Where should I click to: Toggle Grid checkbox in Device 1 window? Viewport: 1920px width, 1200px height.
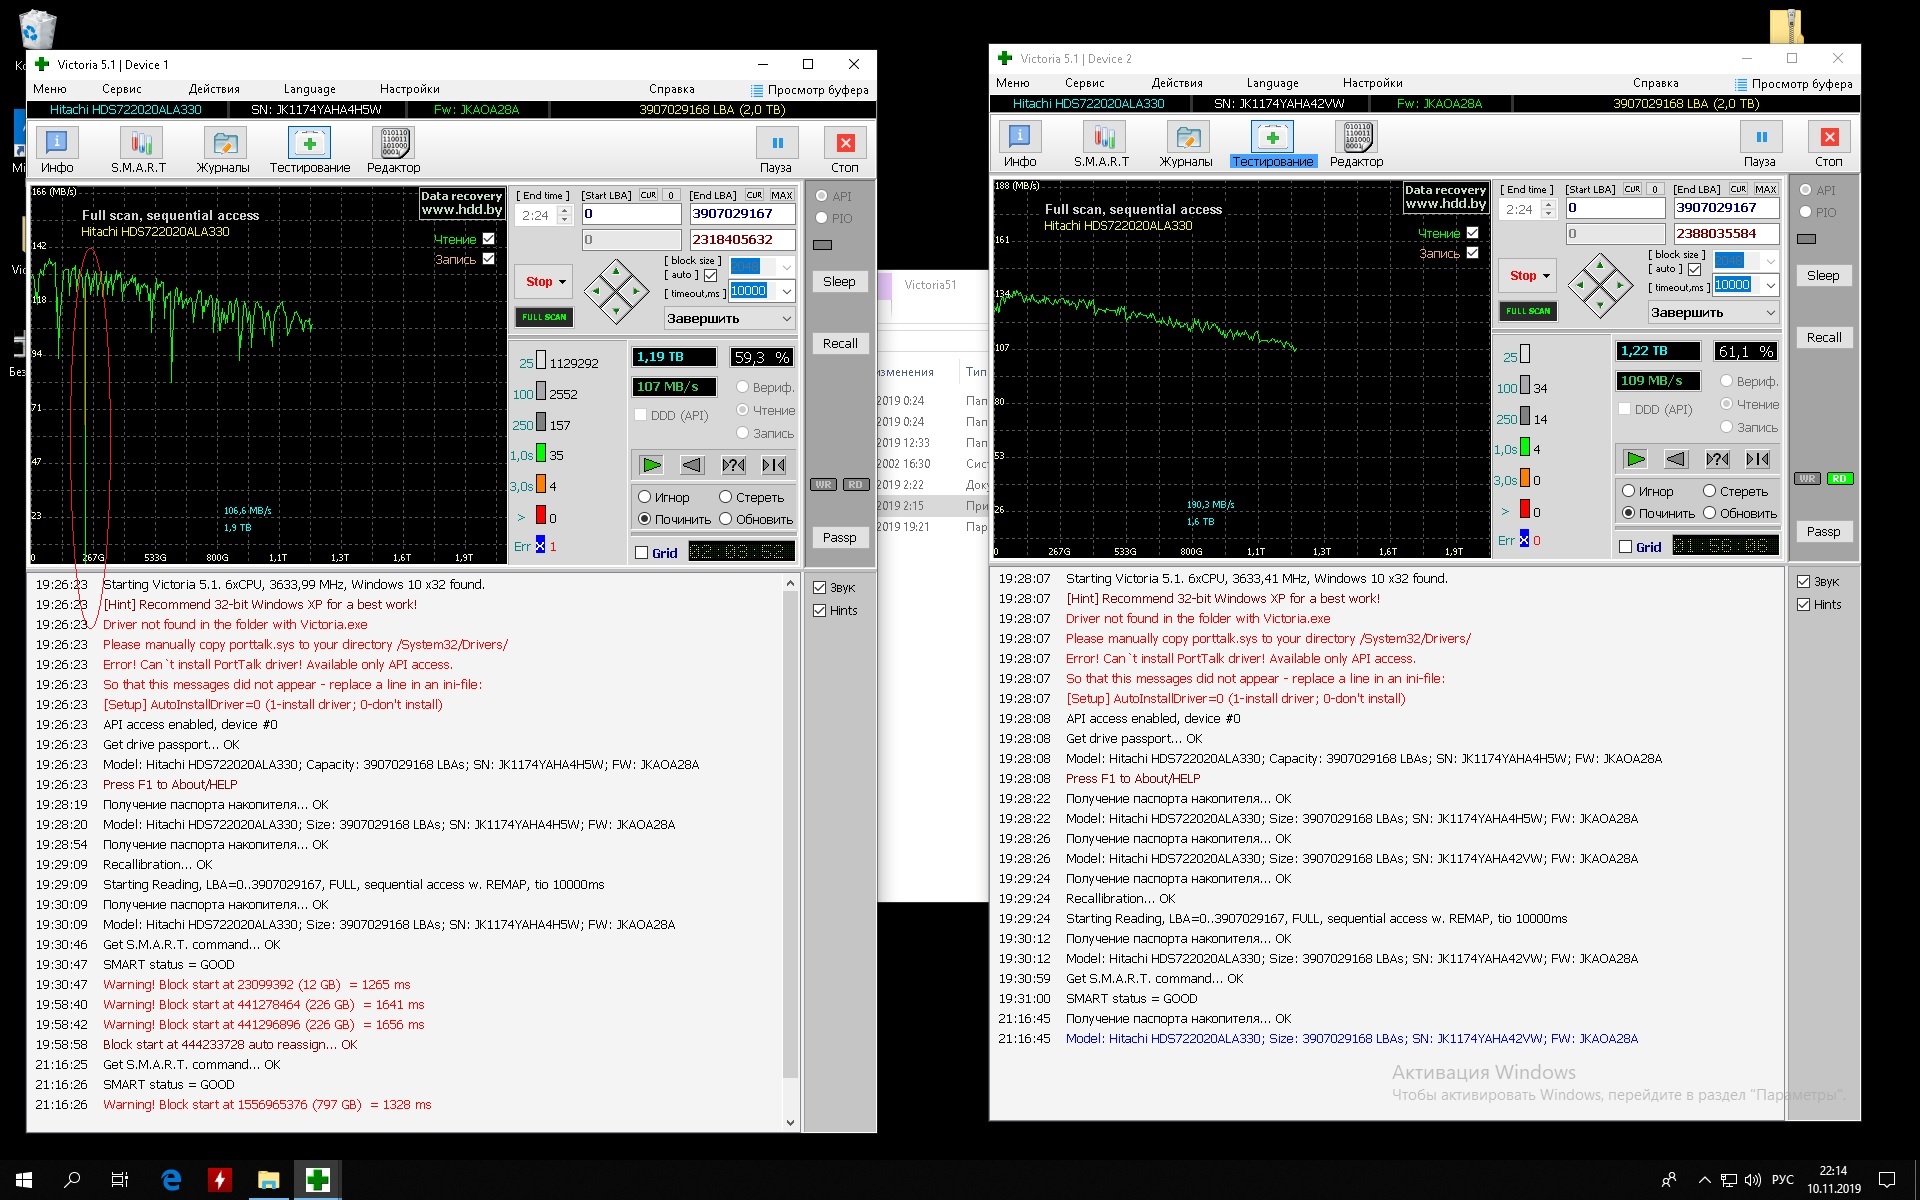tap(642, 553)
